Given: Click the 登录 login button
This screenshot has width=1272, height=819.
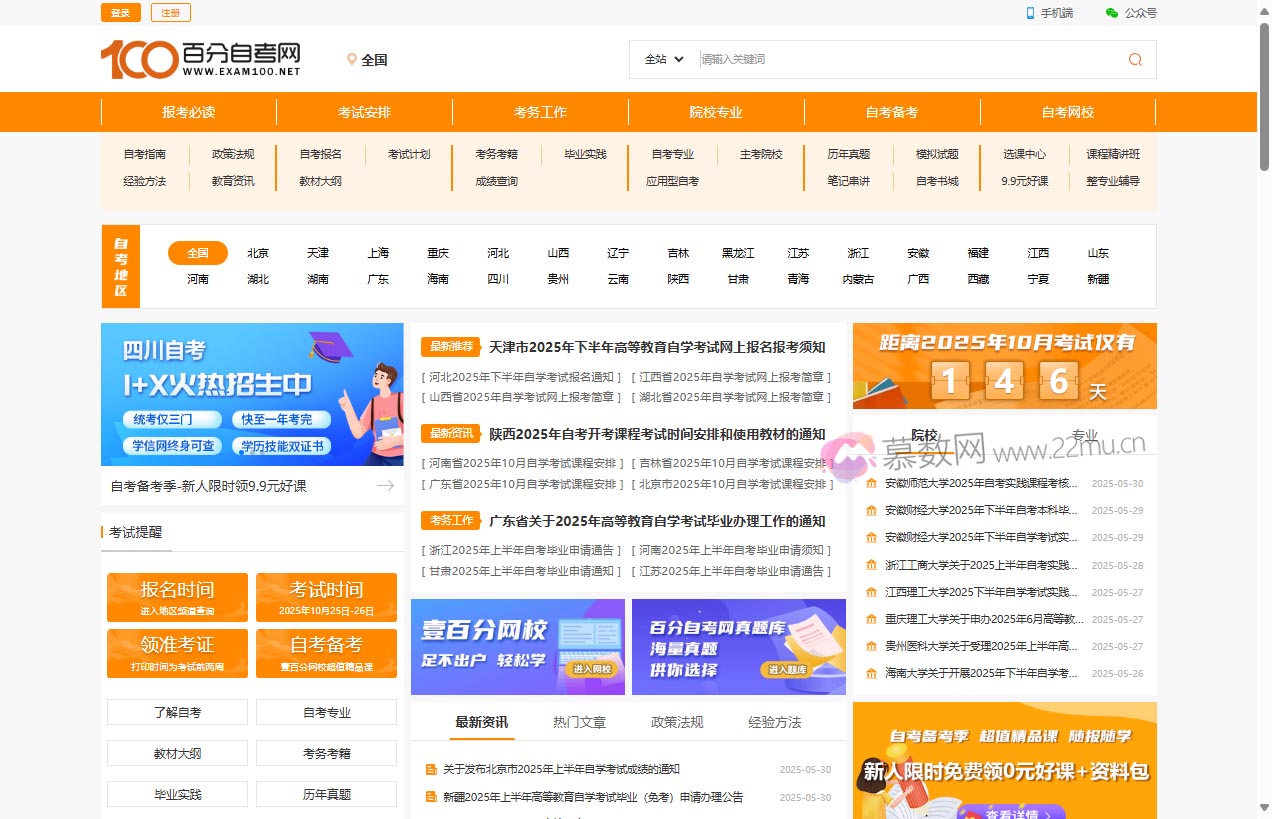Looking at the screenshot, I should tap(120, 13).
